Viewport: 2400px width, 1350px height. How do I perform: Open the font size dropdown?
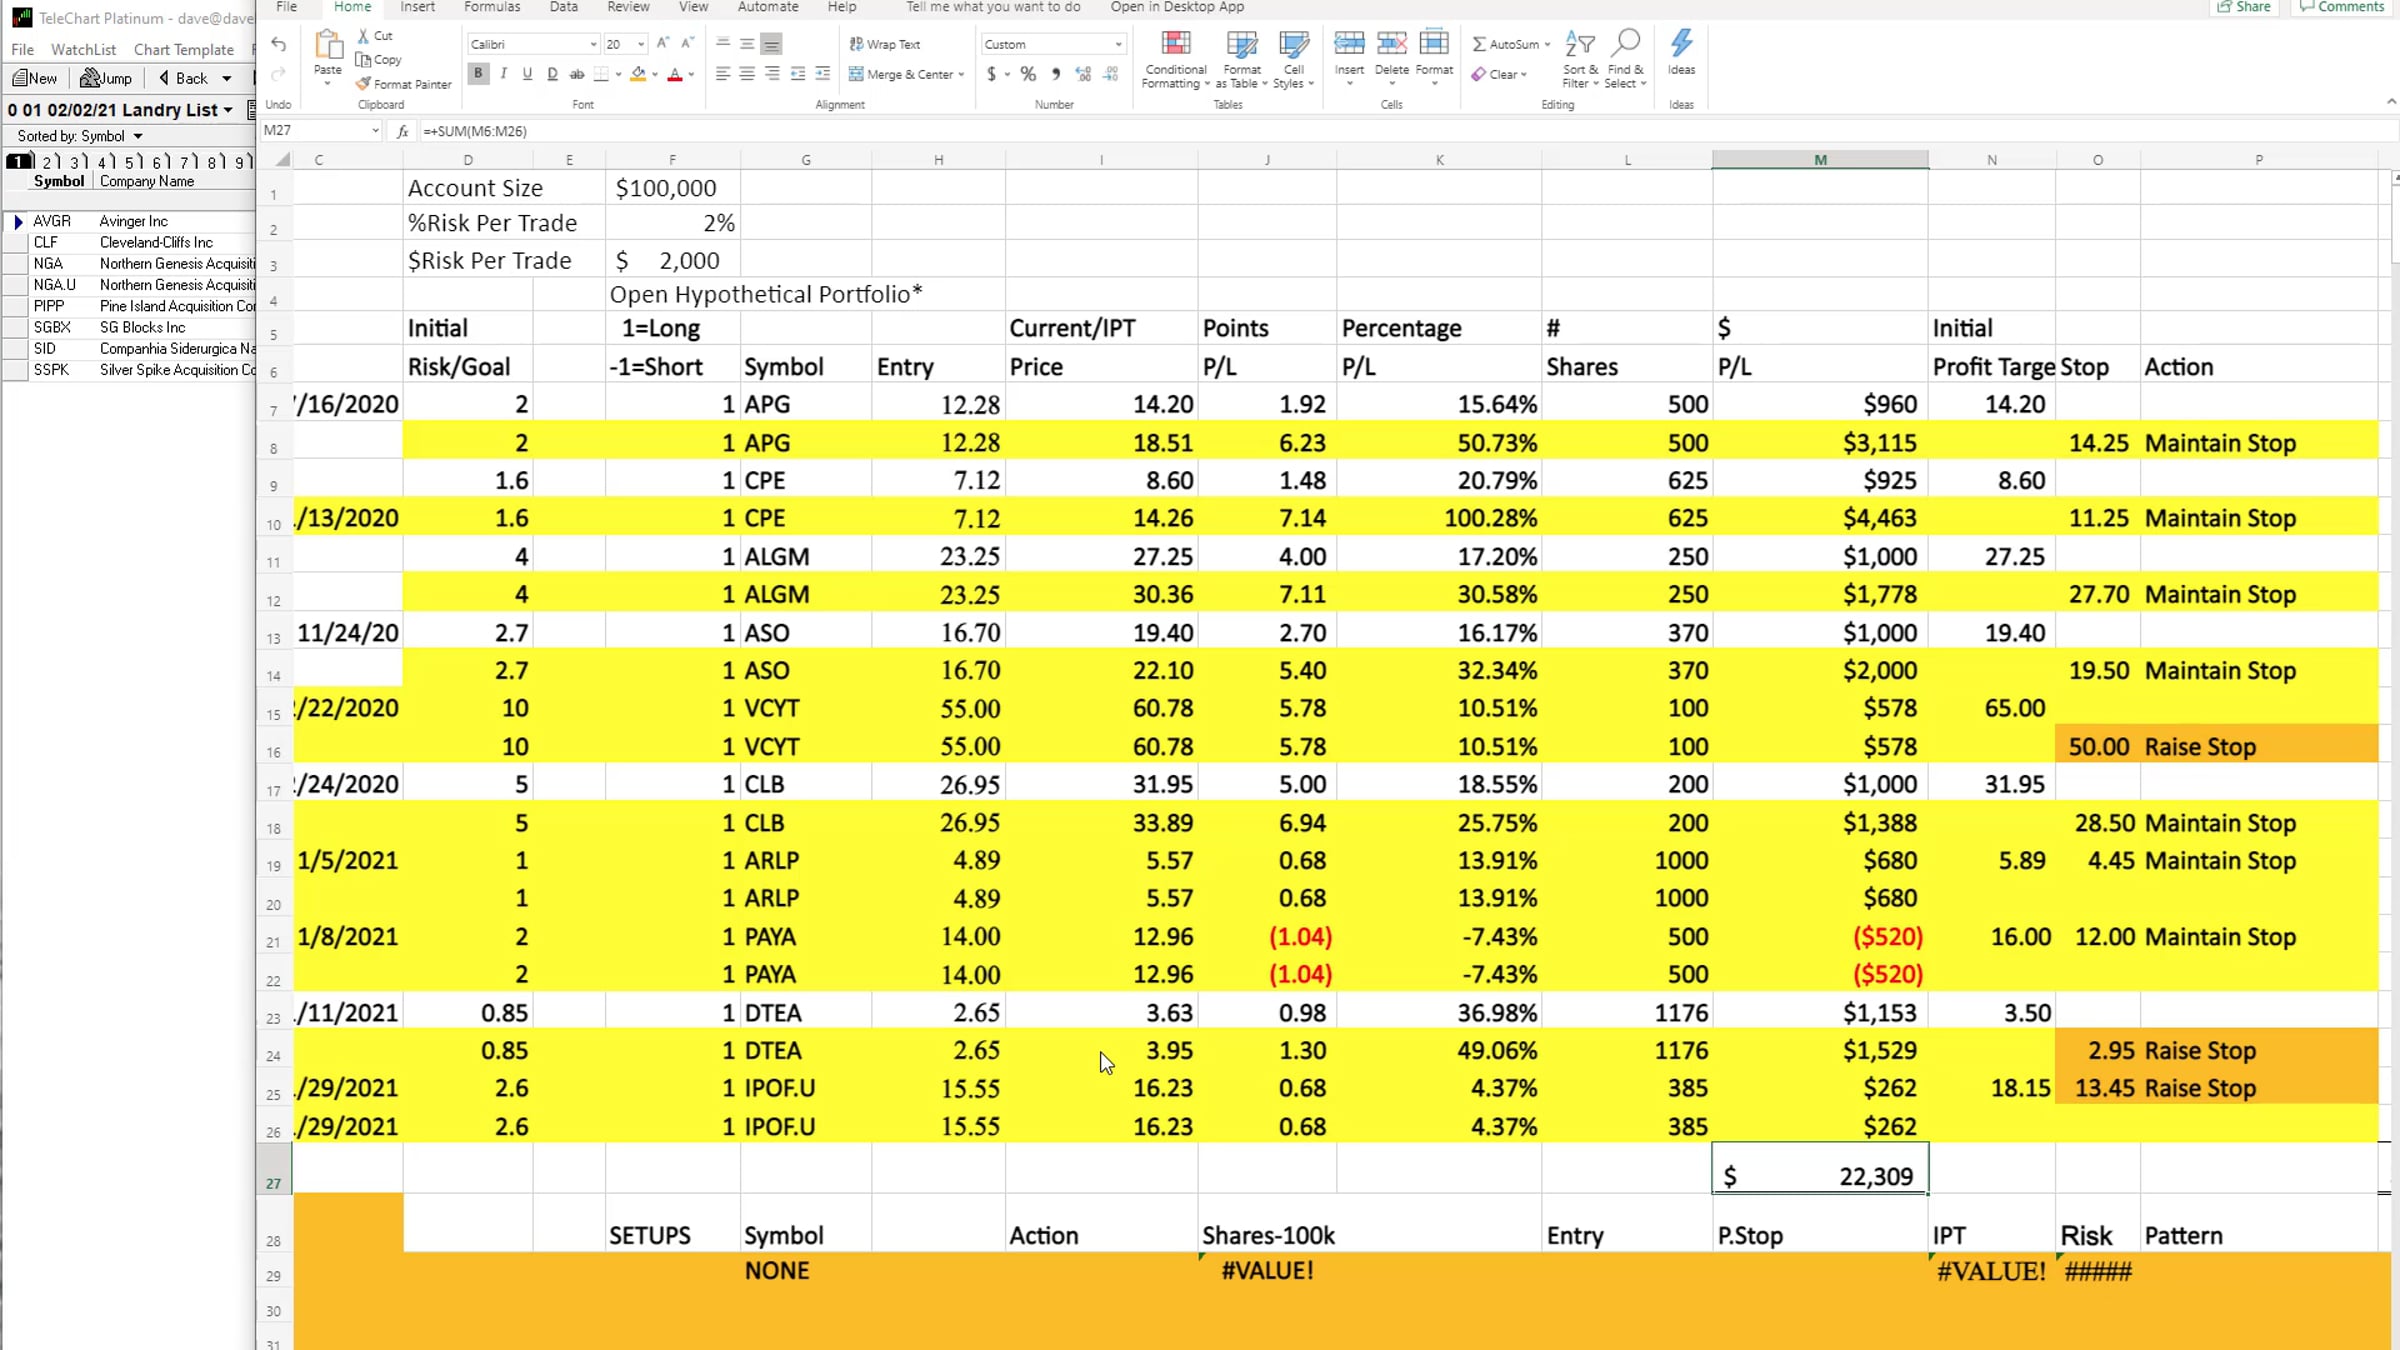(641, 44)
